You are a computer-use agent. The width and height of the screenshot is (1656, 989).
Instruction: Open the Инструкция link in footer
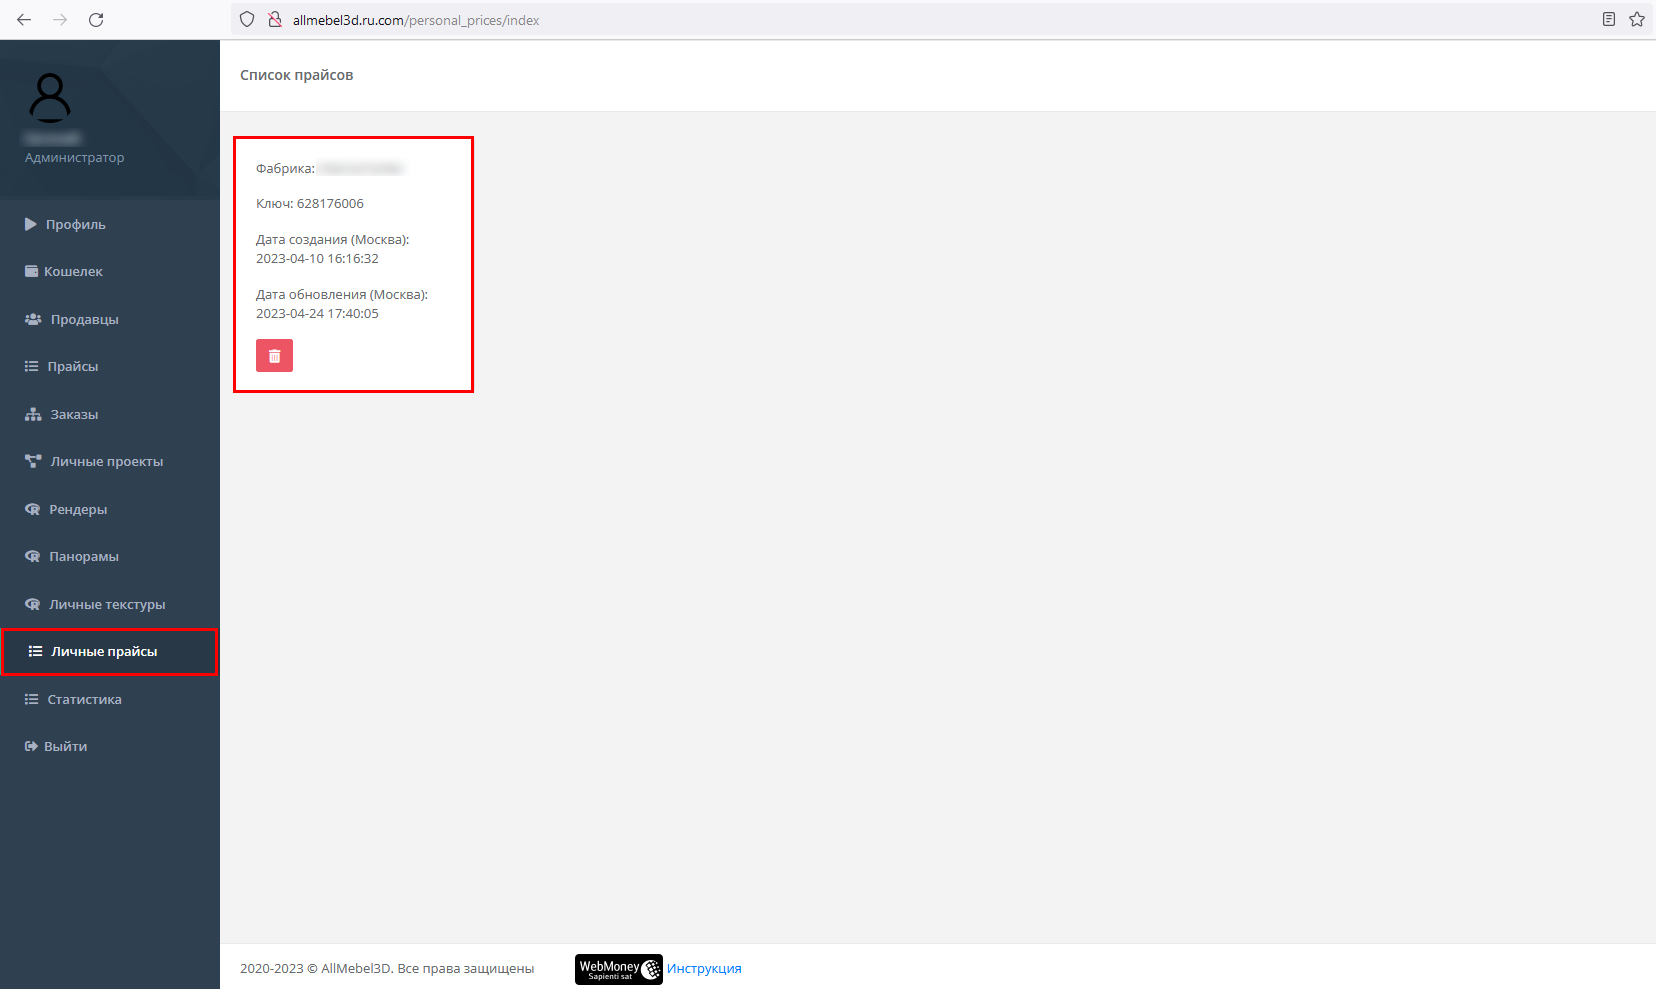[x=704, y=968]
